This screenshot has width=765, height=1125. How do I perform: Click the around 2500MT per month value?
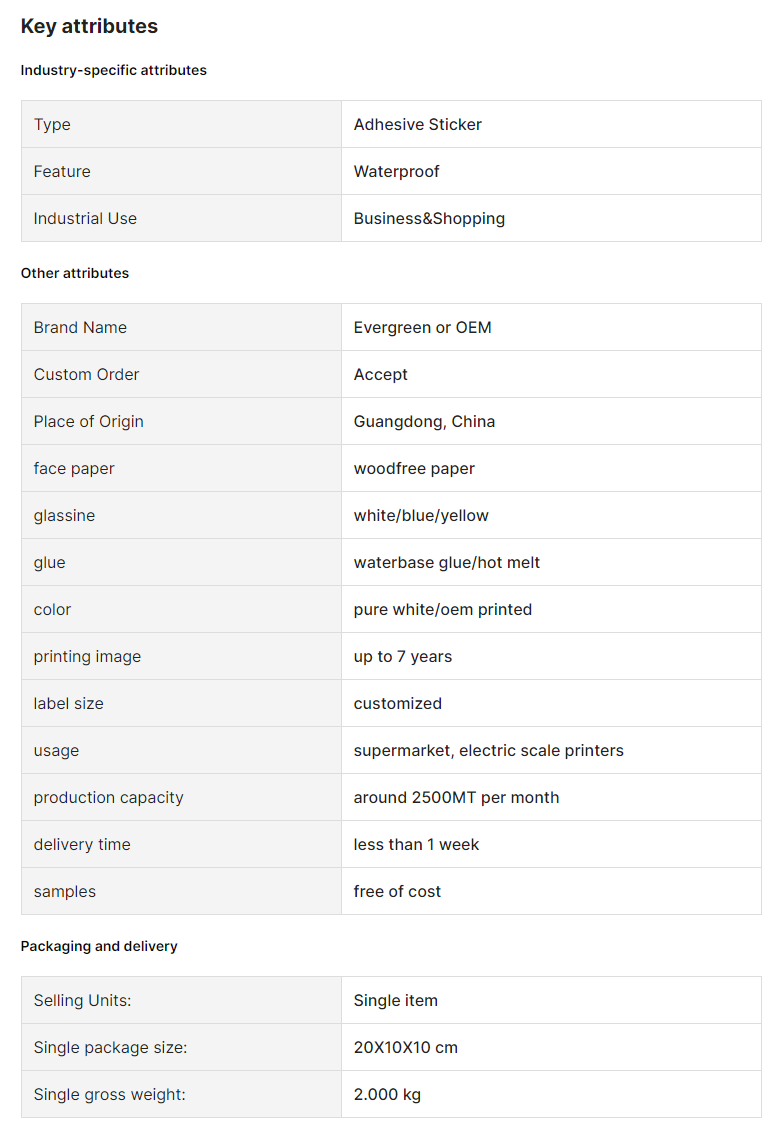pos(456,797)
